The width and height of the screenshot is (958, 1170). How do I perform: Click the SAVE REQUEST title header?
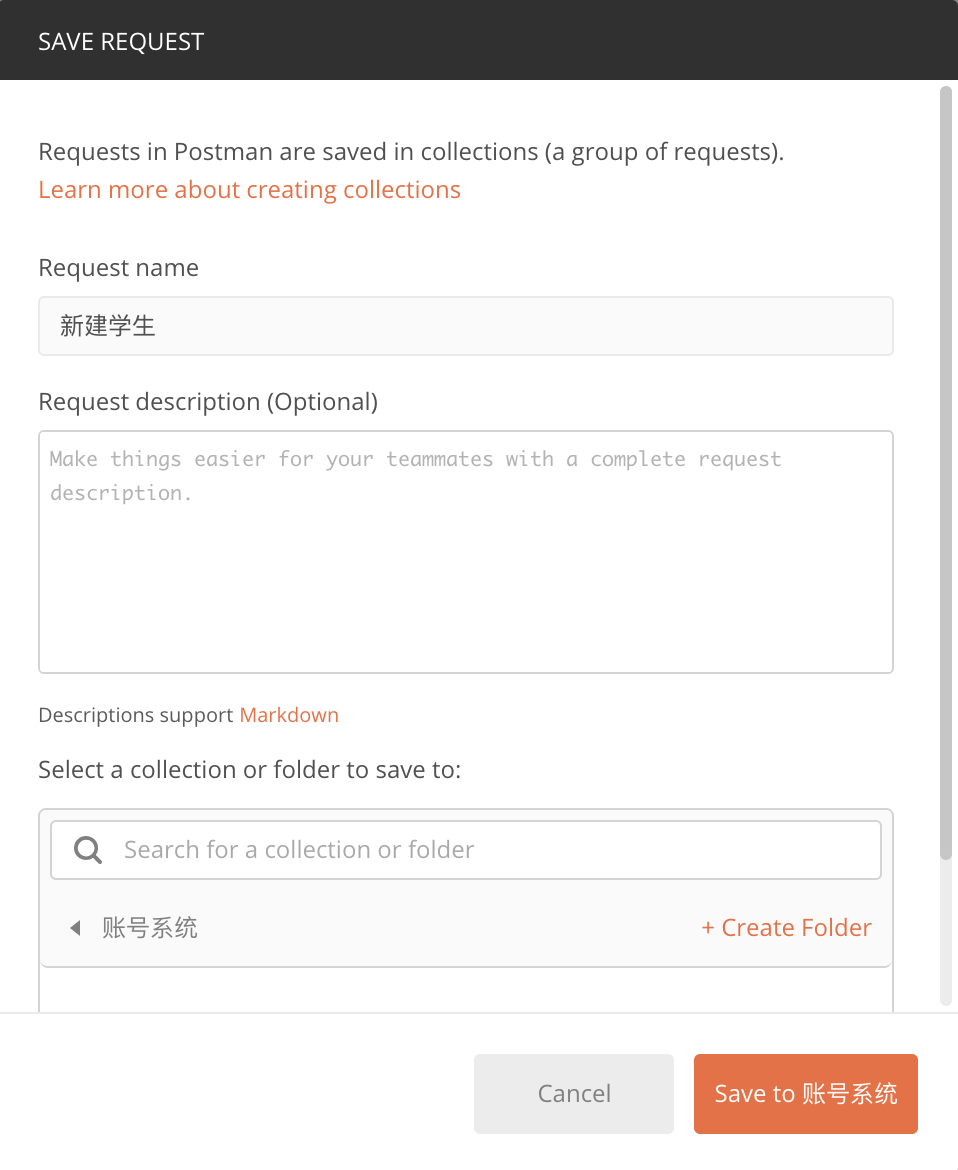(121, 42)
